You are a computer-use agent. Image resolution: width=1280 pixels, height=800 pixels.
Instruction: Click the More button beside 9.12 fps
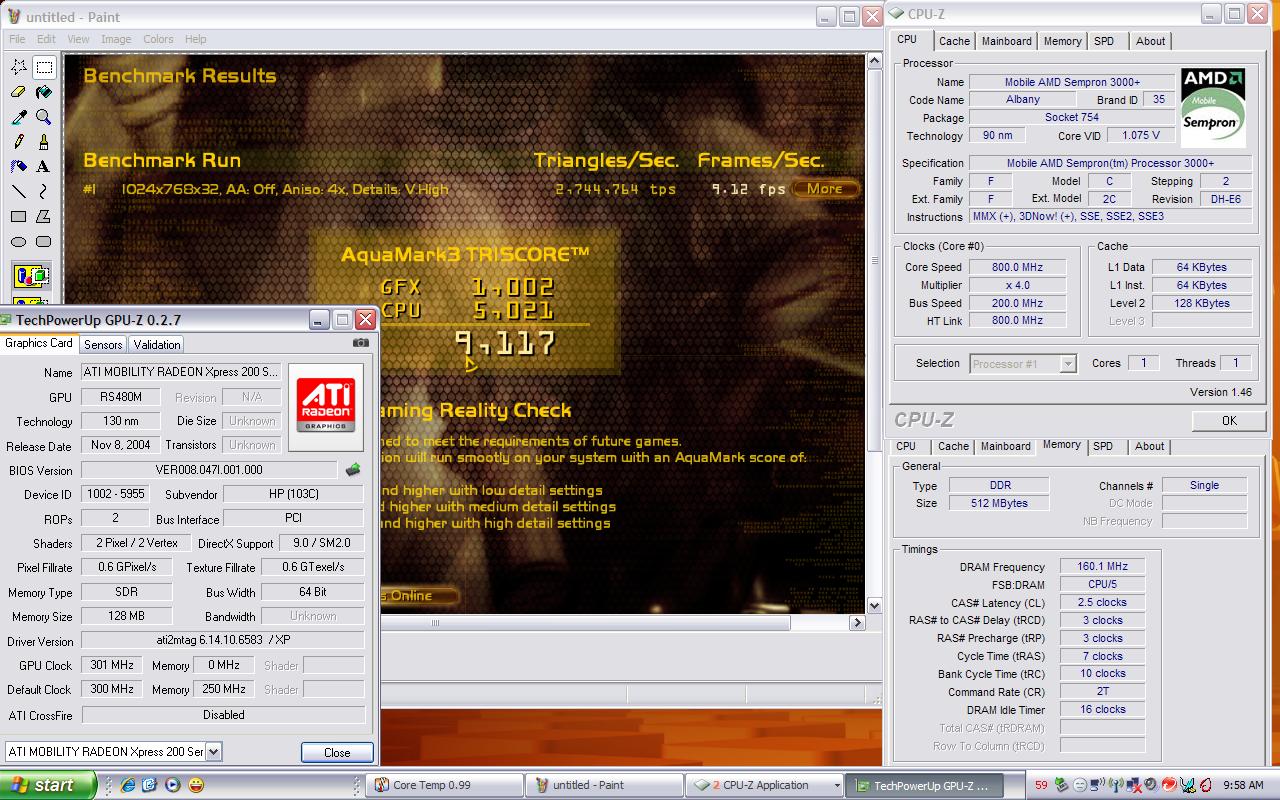coord(825,188)
